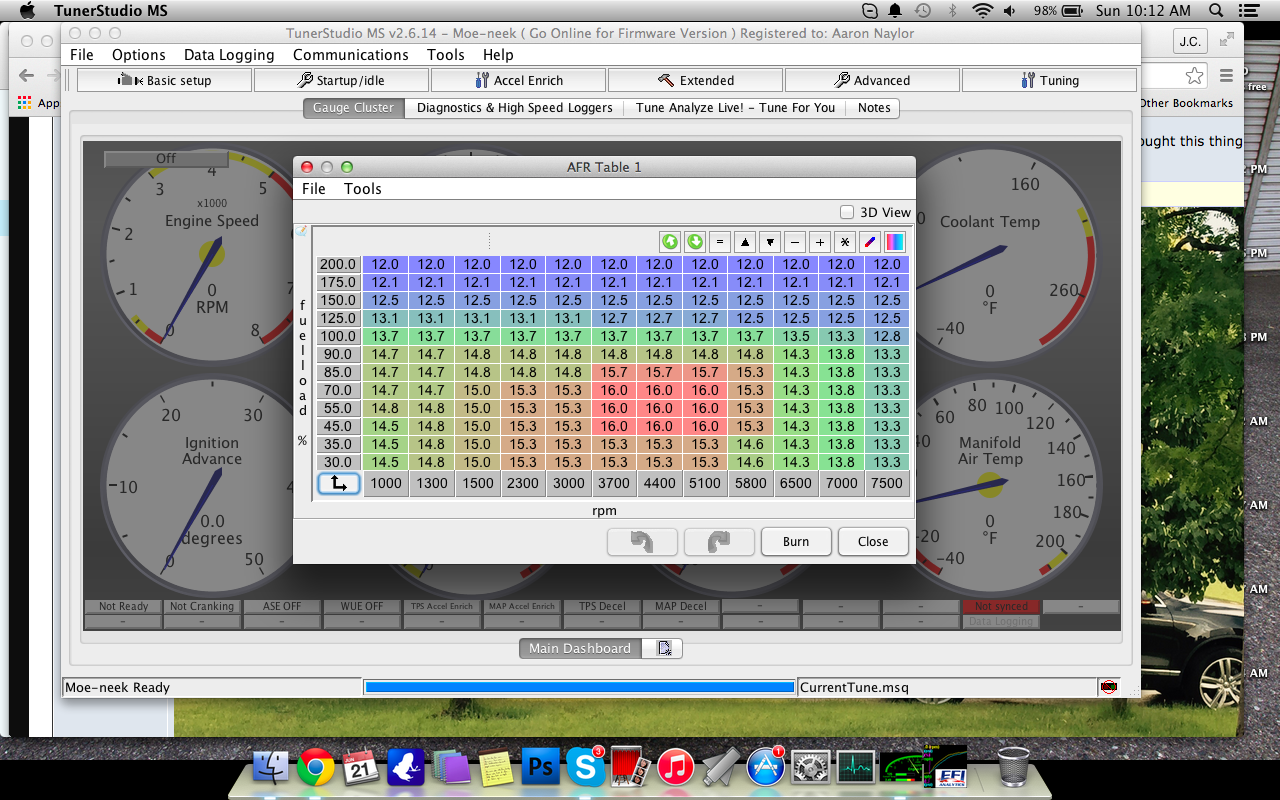Click the green down-arrow icon in AFR toolbar
The image size is (1280, 800).
click(x=695, y=242)
